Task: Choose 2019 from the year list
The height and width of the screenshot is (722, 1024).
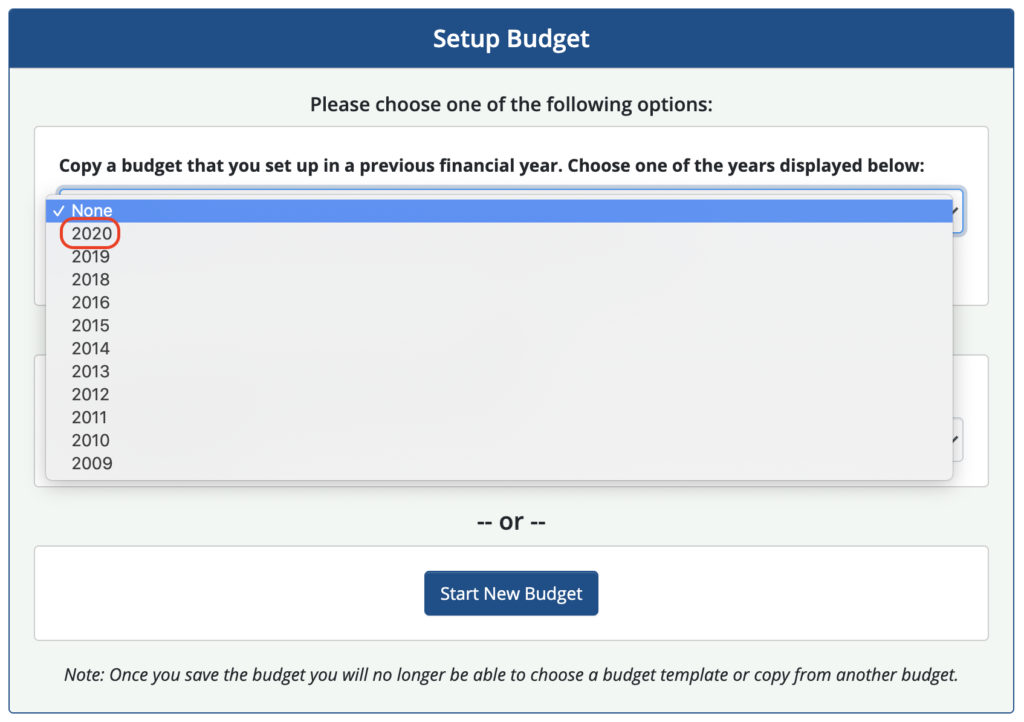Action: (x=499, y=257)
